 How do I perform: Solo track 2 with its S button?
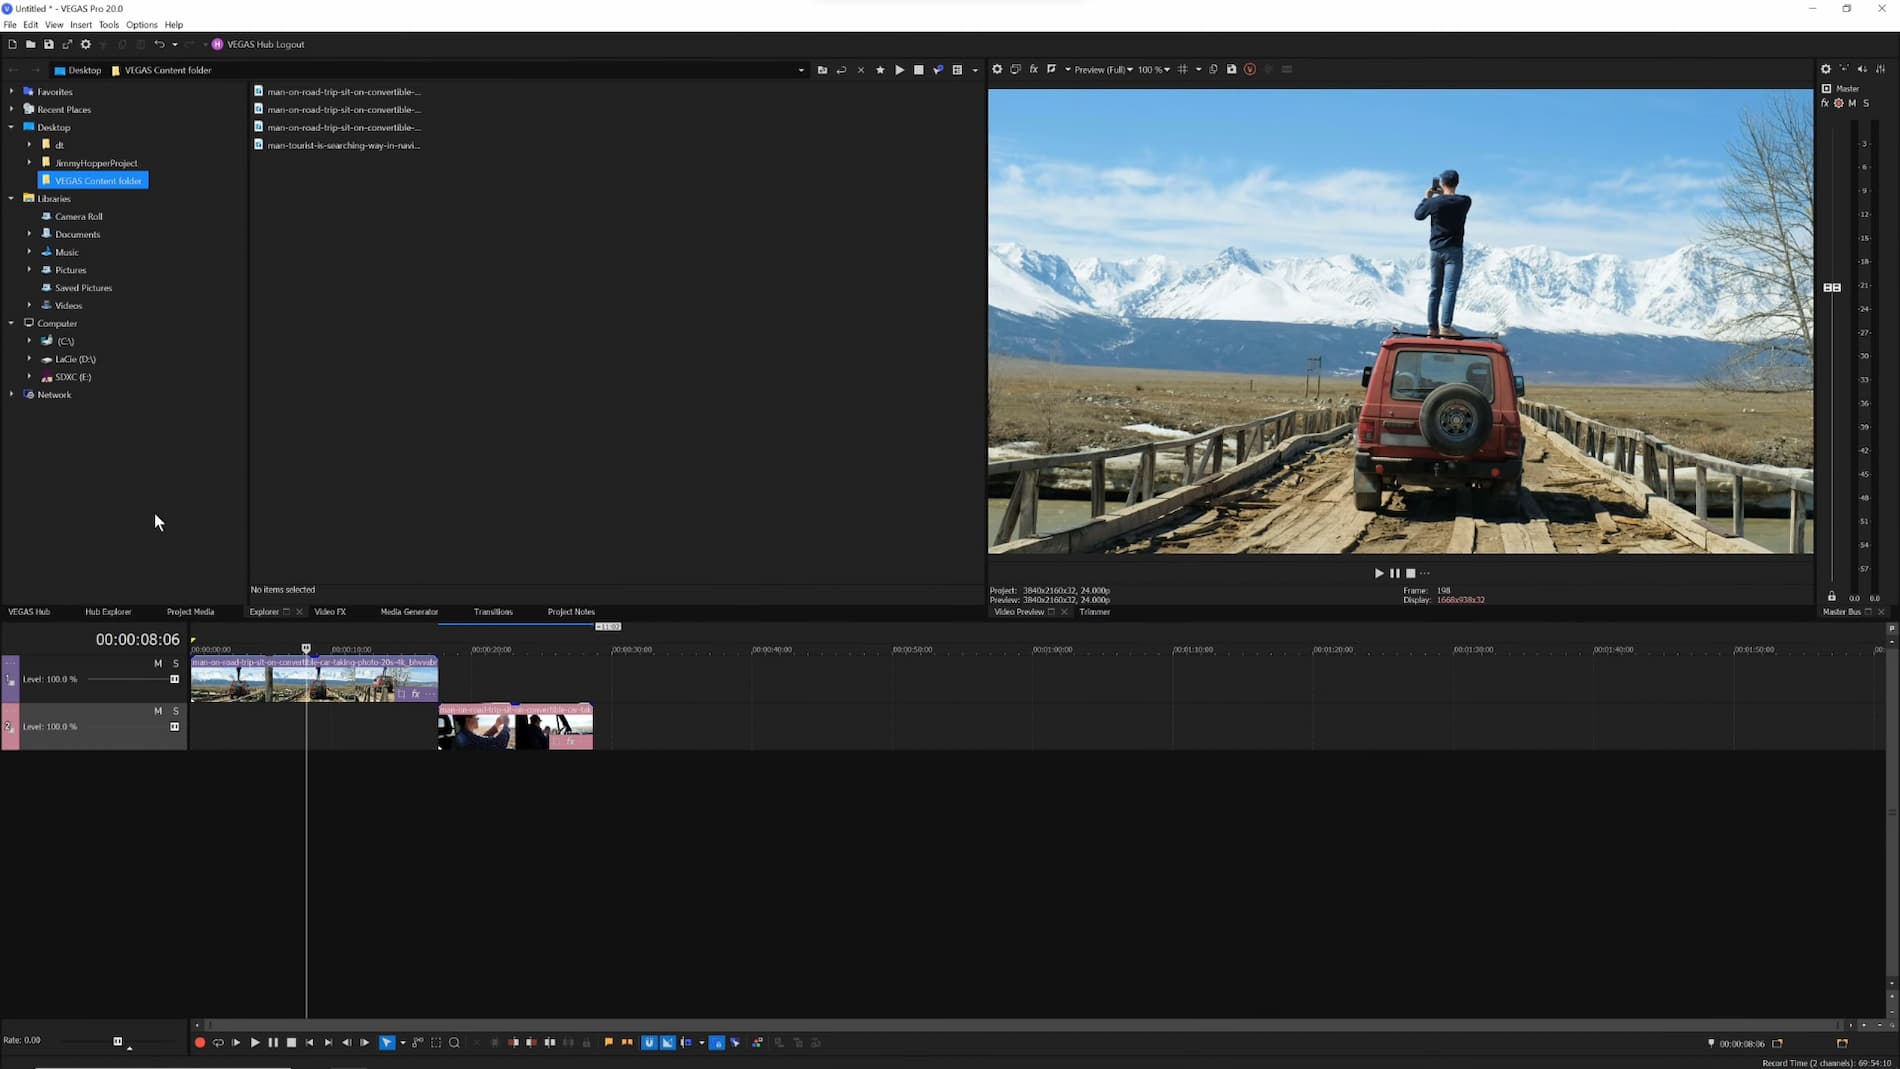pos(175,711)
